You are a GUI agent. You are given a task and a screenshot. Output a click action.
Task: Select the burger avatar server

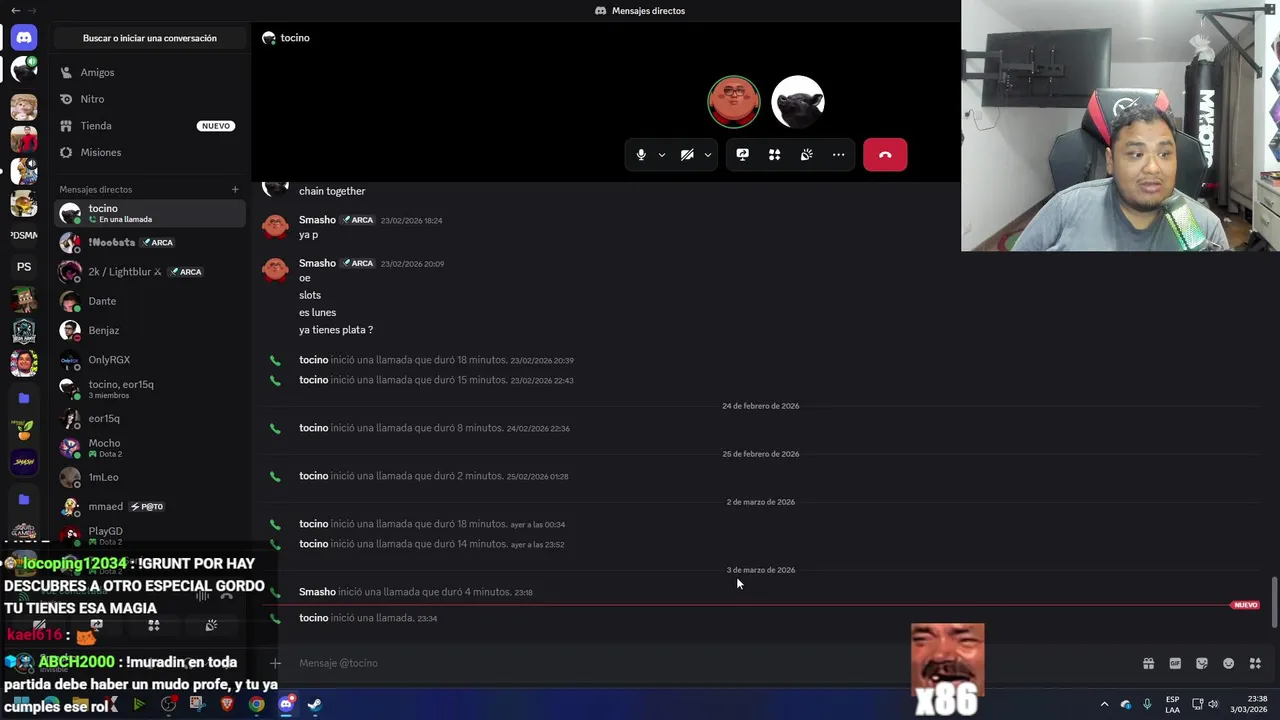pos(24,203)
